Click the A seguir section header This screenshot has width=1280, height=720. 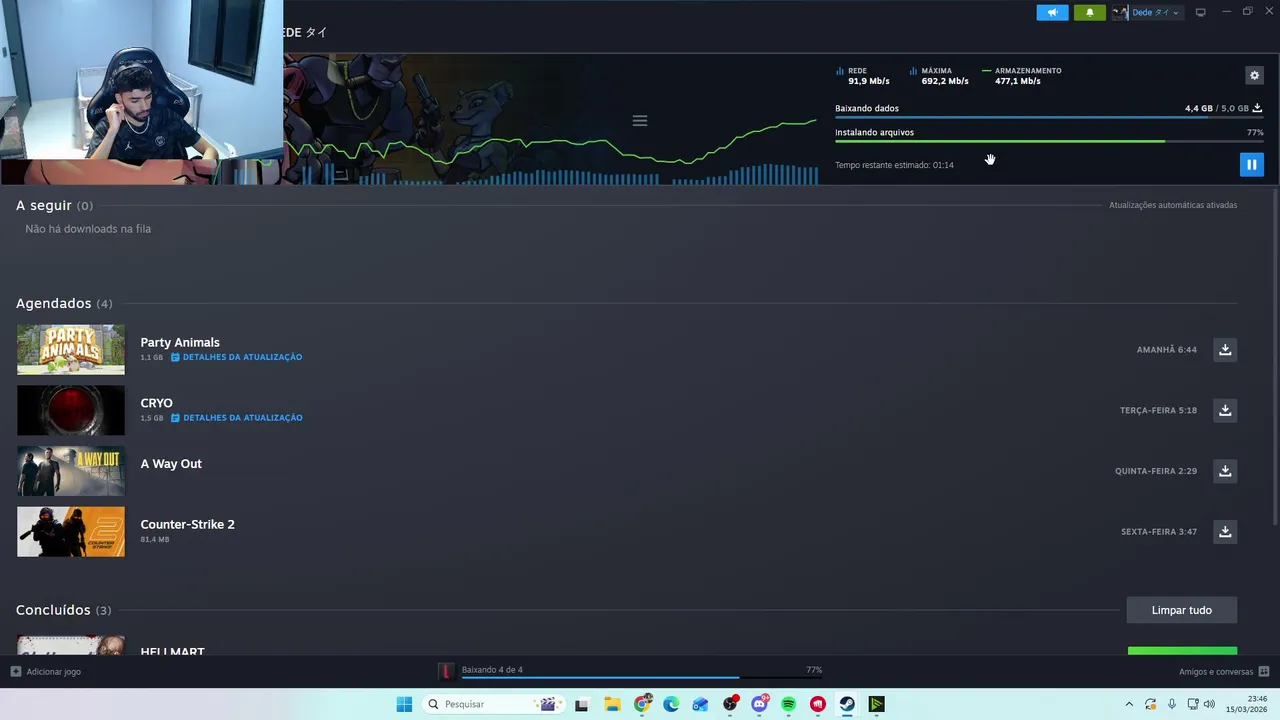[x=54, y=205]
